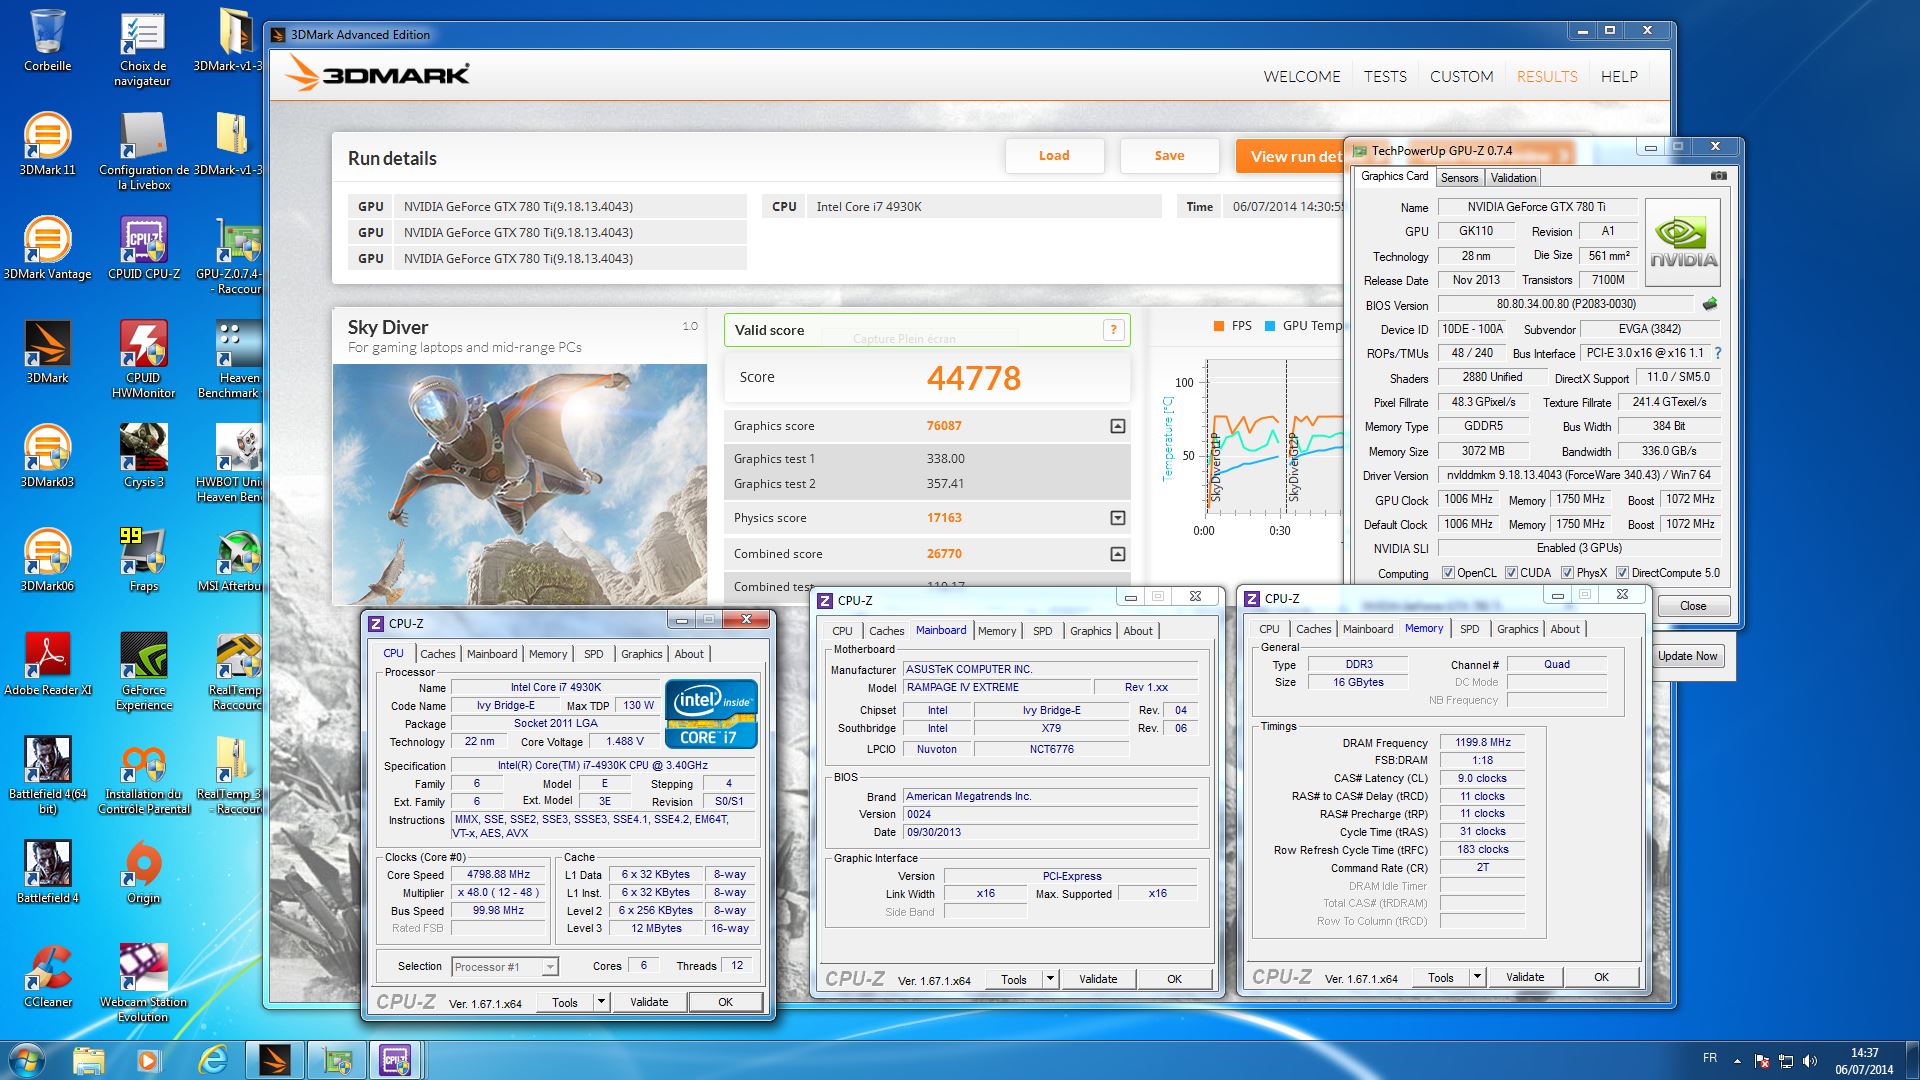
Task: Open SPD tab in Memory CPU-Z window
Action: click(1469, 629)
